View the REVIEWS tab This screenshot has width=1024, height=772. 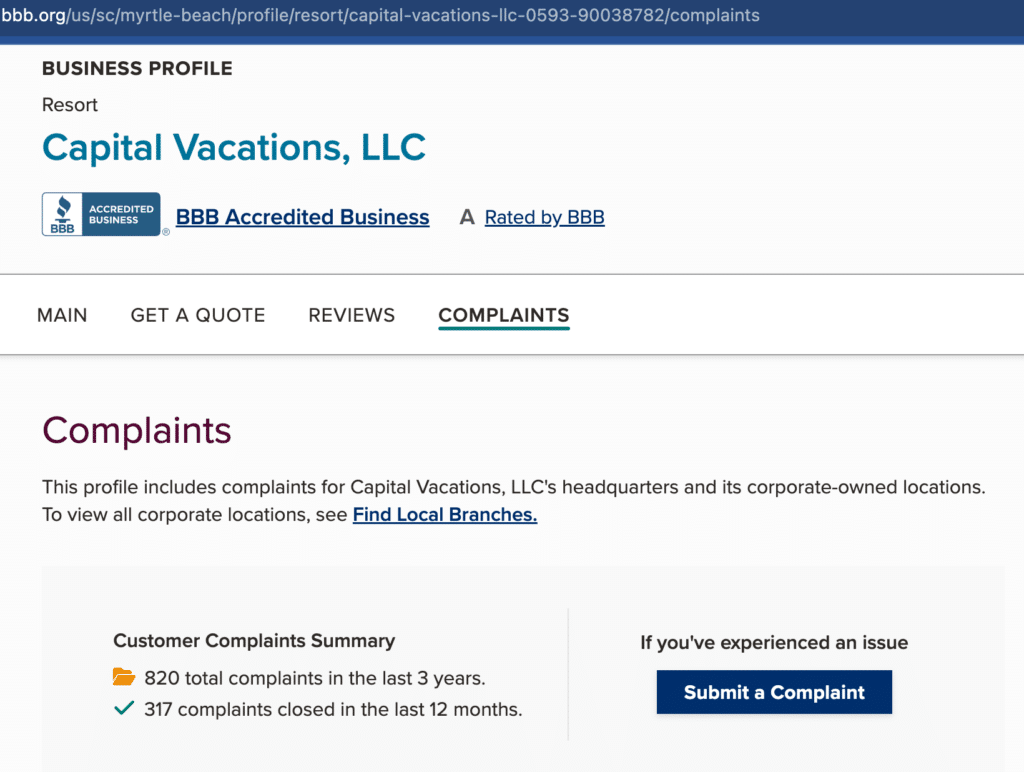[351, 315]
